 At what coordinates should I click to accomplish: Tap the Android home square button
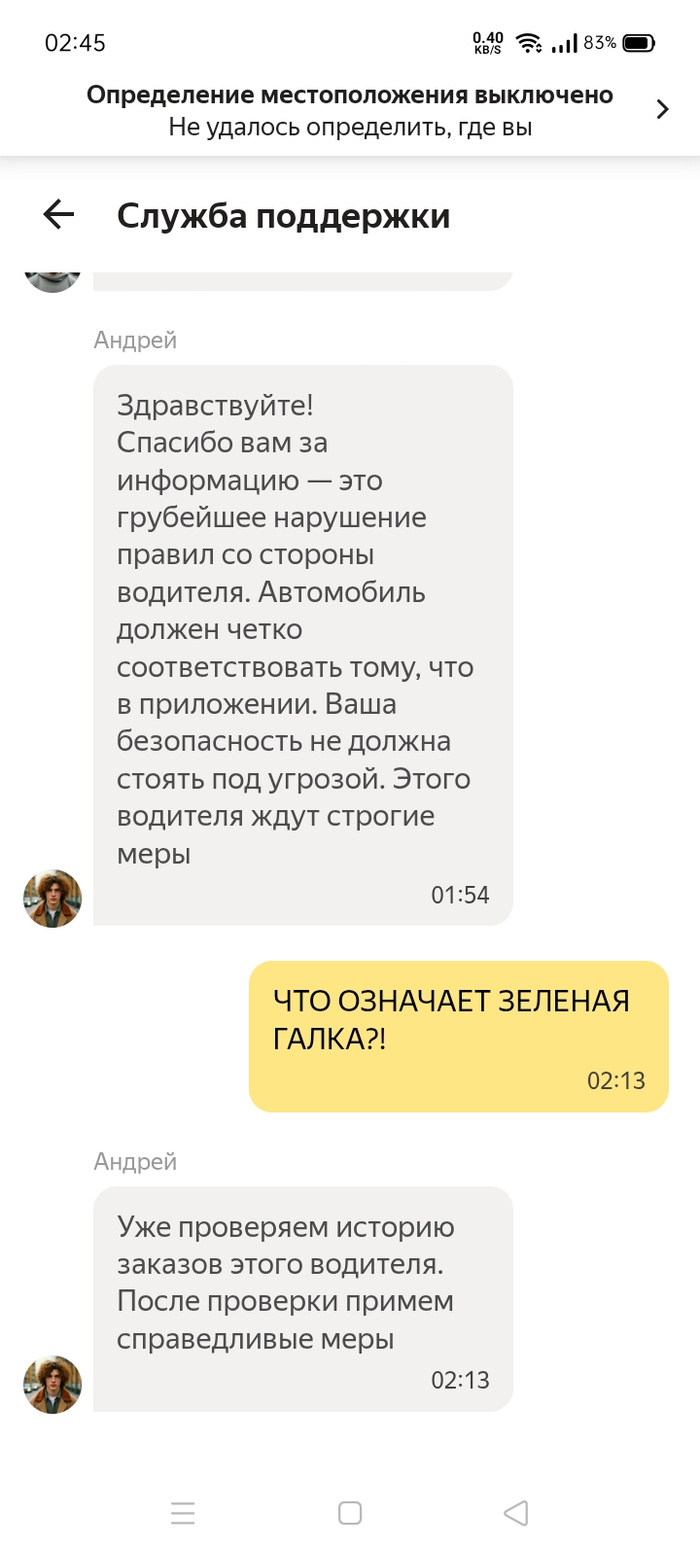pyautogui.click(x=350, y=1513)
